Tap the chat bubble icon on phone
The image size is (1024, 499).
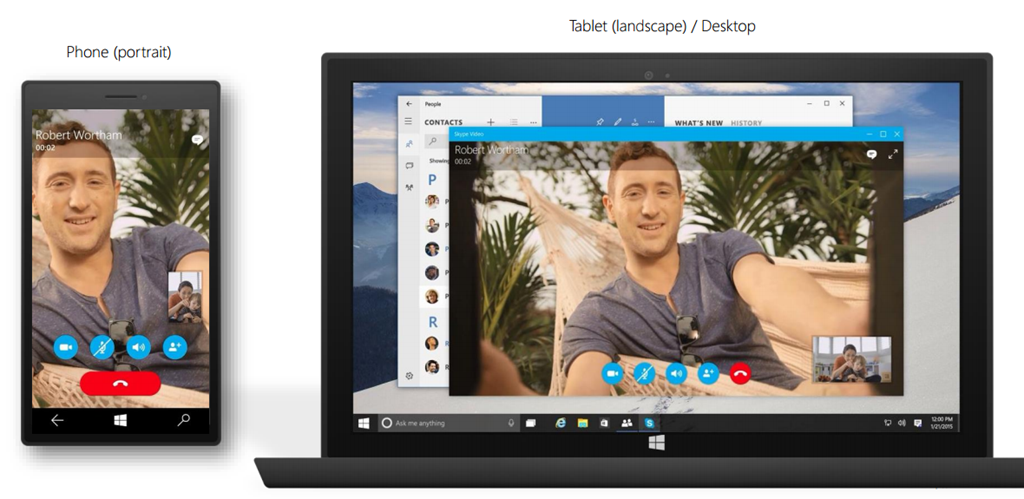[x=198, y=141]
